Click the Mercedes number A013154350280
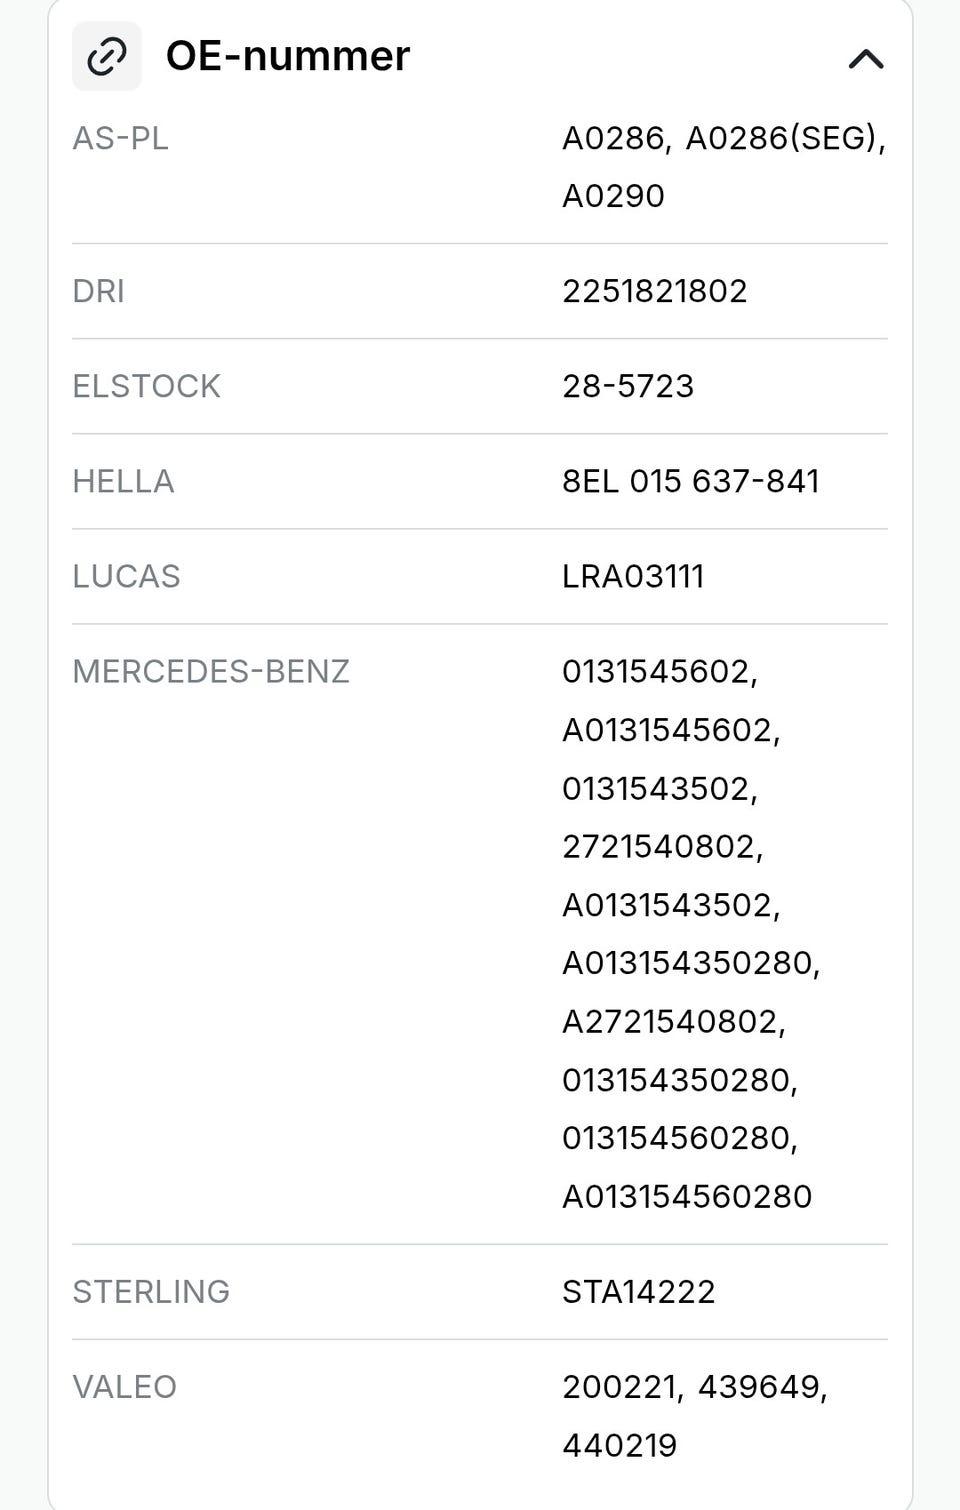960x1510 pixels. pos(690,963)
